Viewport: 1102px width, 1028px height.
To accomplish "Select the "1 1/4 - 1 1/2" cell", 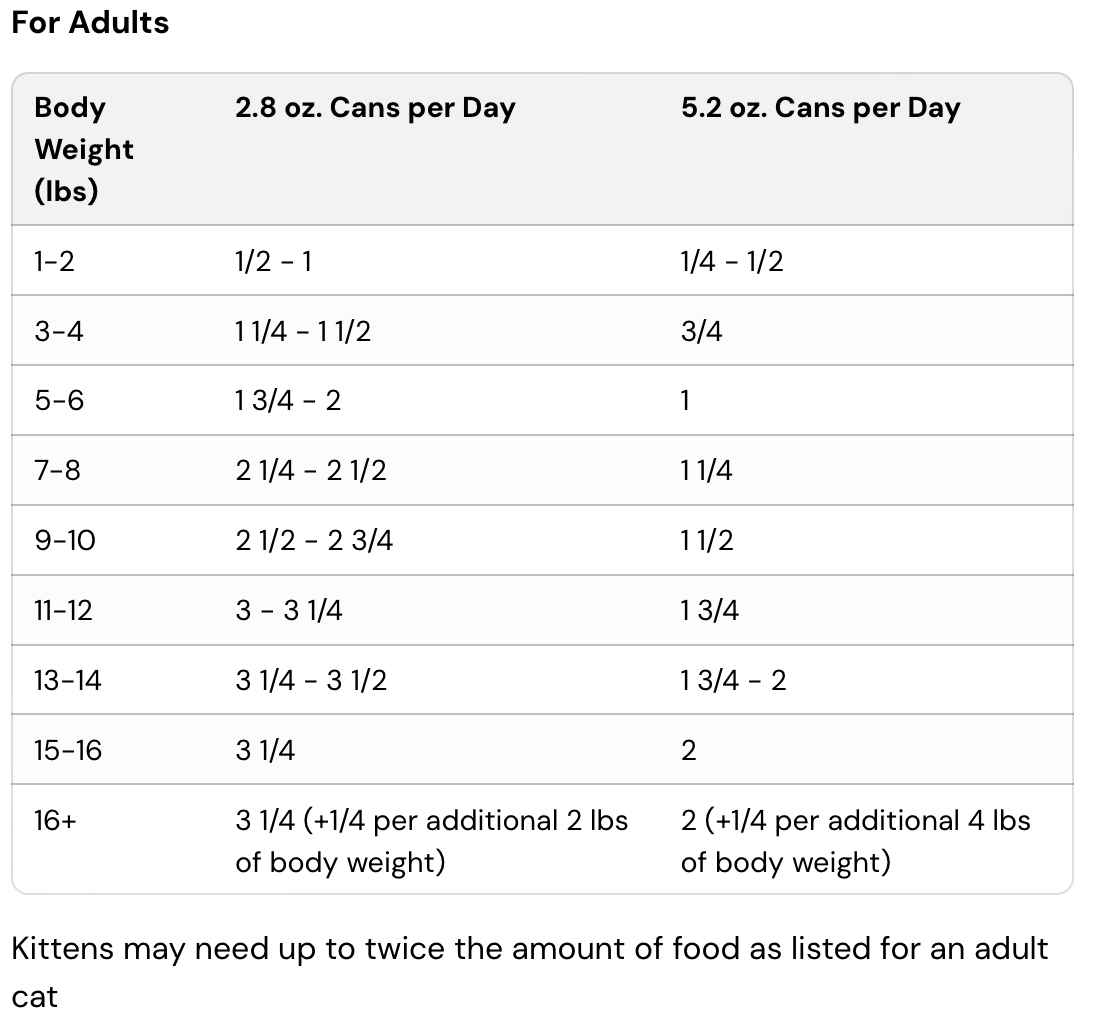I will pyautogui.click(x=303, y=331).
